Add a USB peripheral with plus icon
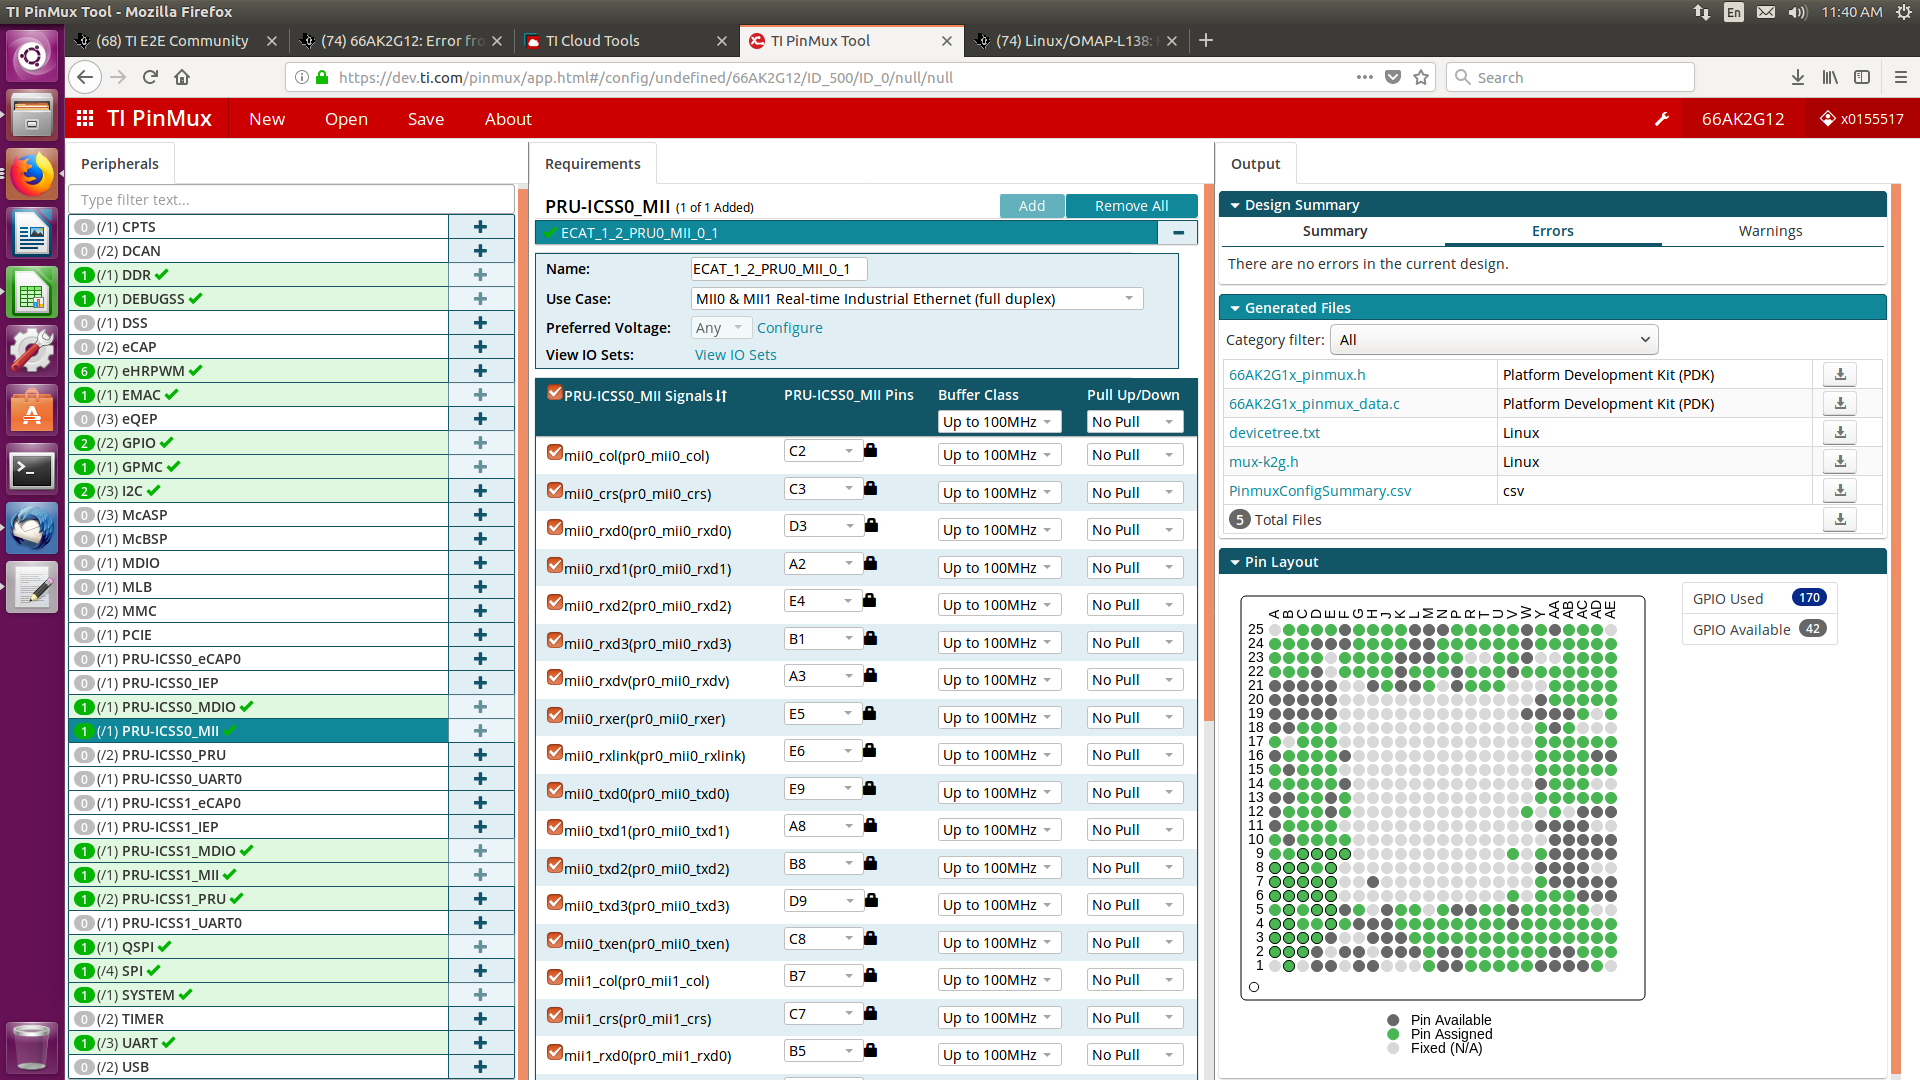Image resolution: width=1920 pixels, height=1080 pixels. (480, 1067)
